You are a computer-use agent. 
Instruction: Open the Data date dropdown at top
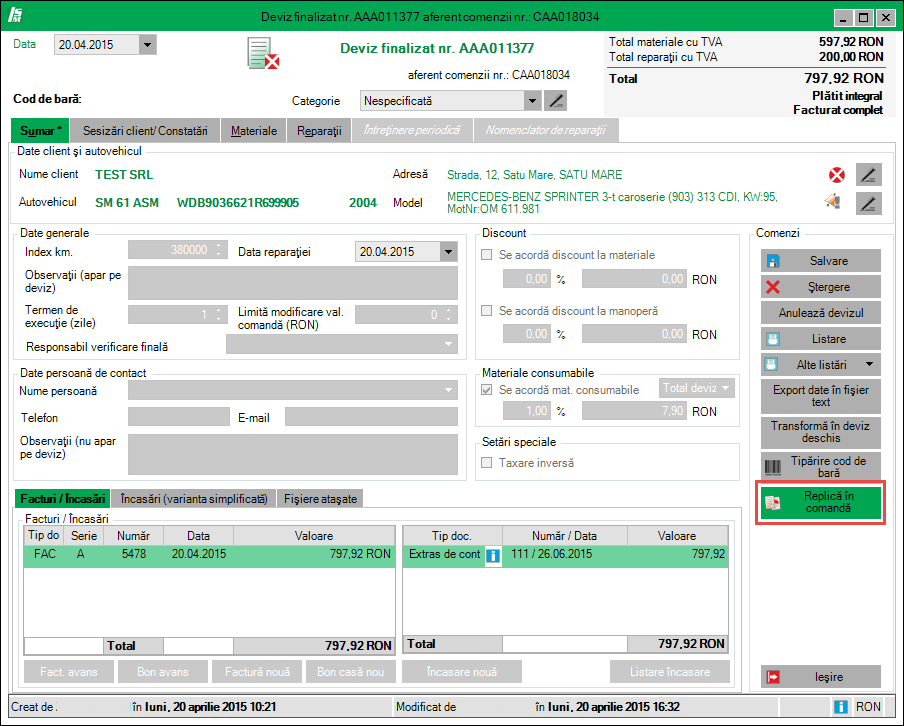[148, 44]
